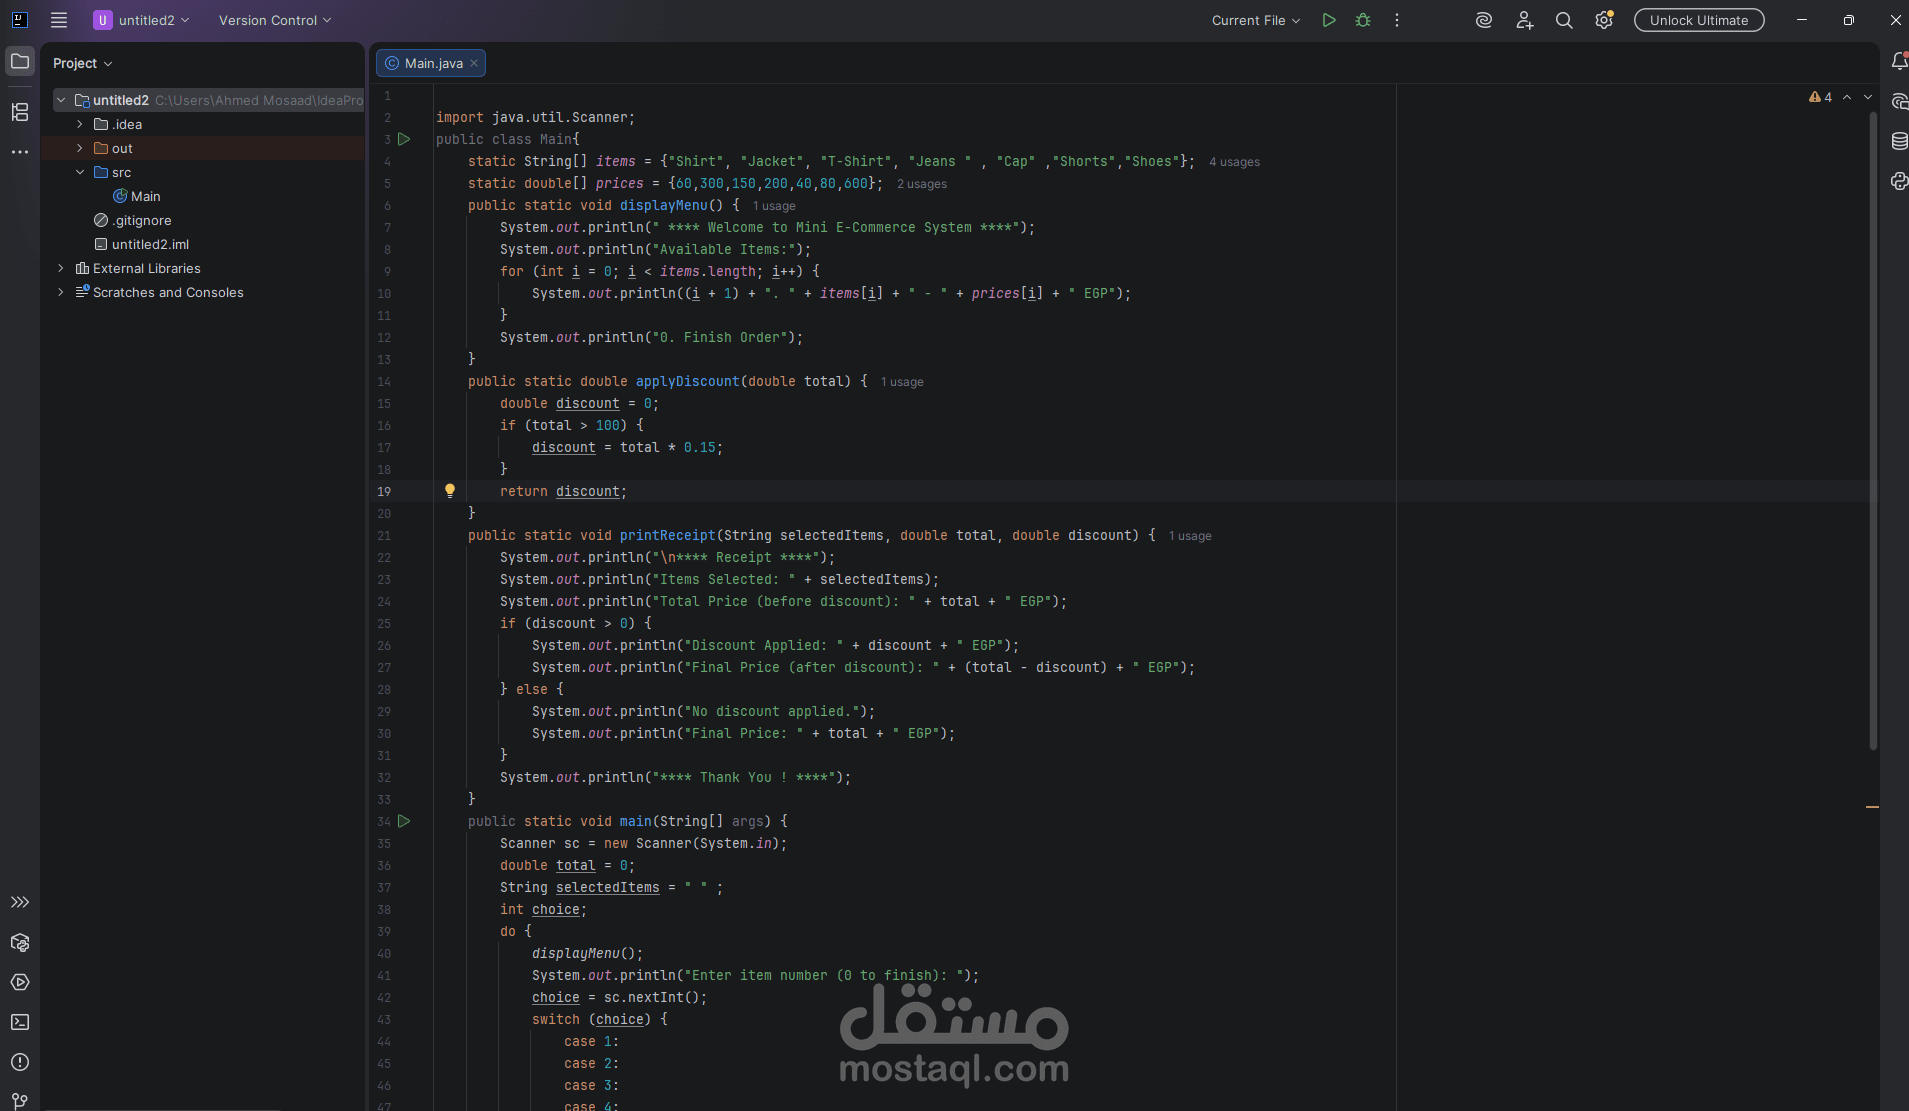This screenshot has height=1111, width=1909.
Task: Expand External Libraries node
Action: tap(61, 268)
